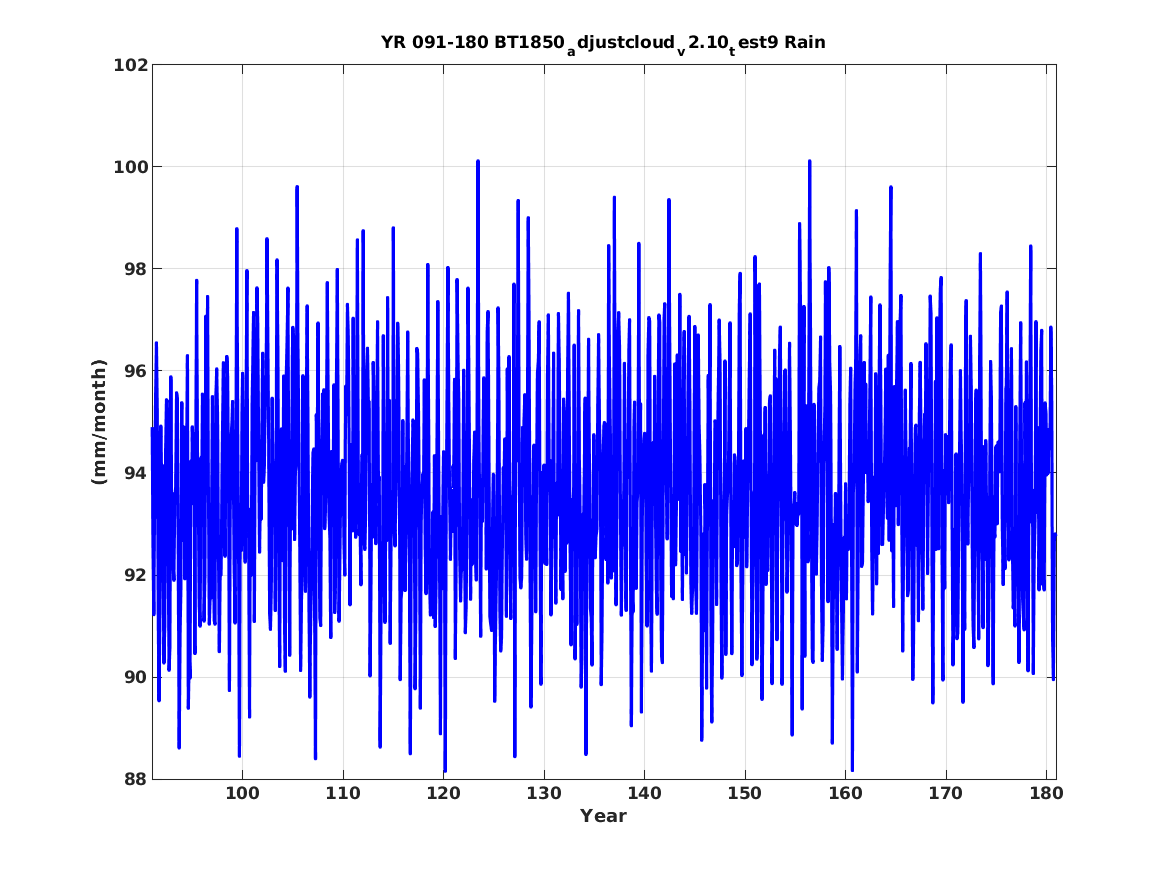The height and width of the screenshot is (875, 1167).
Task: Click the x-axis tick label 130
Action: coord(544,794)
